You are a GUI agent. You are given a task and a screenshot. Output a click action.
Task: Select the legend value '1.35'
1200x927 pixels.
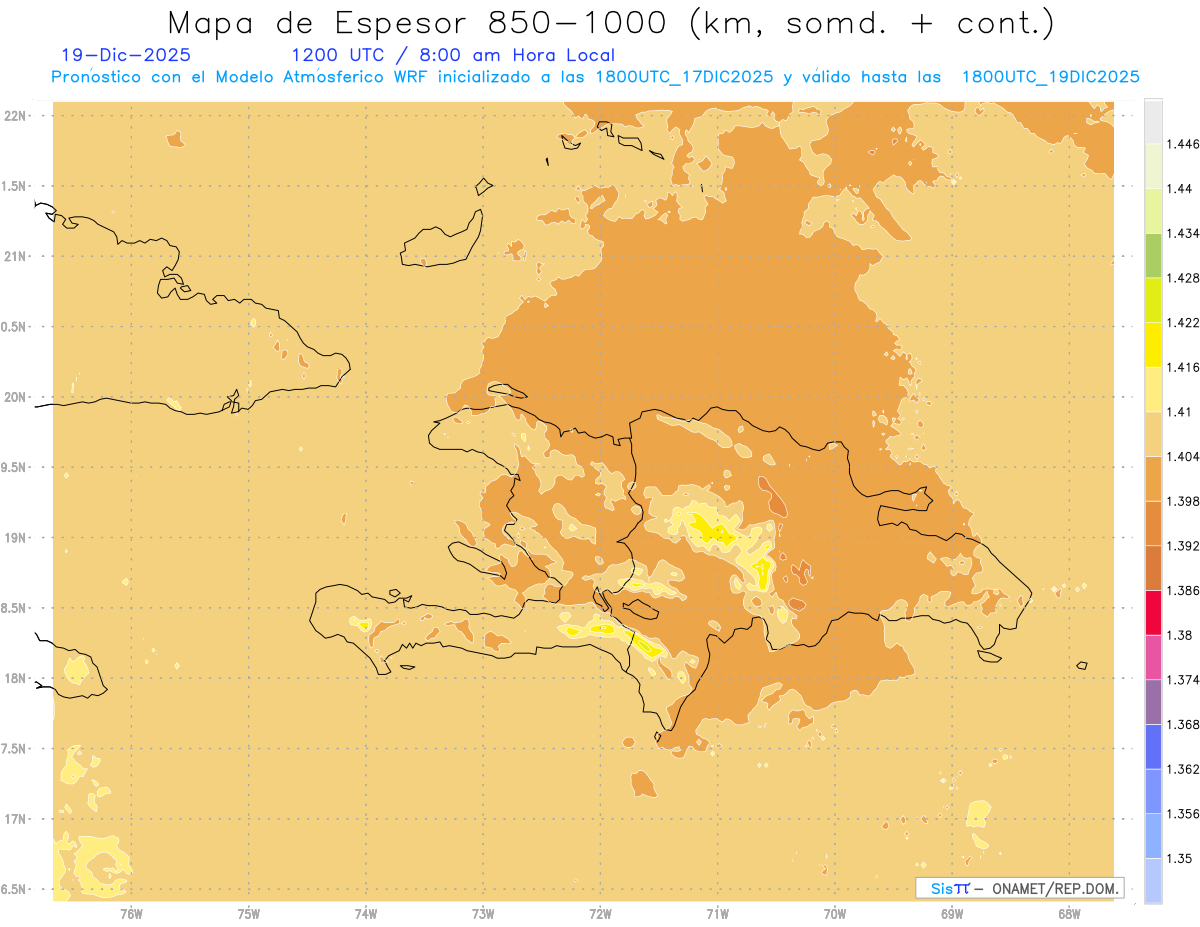tap(1180, 858)
